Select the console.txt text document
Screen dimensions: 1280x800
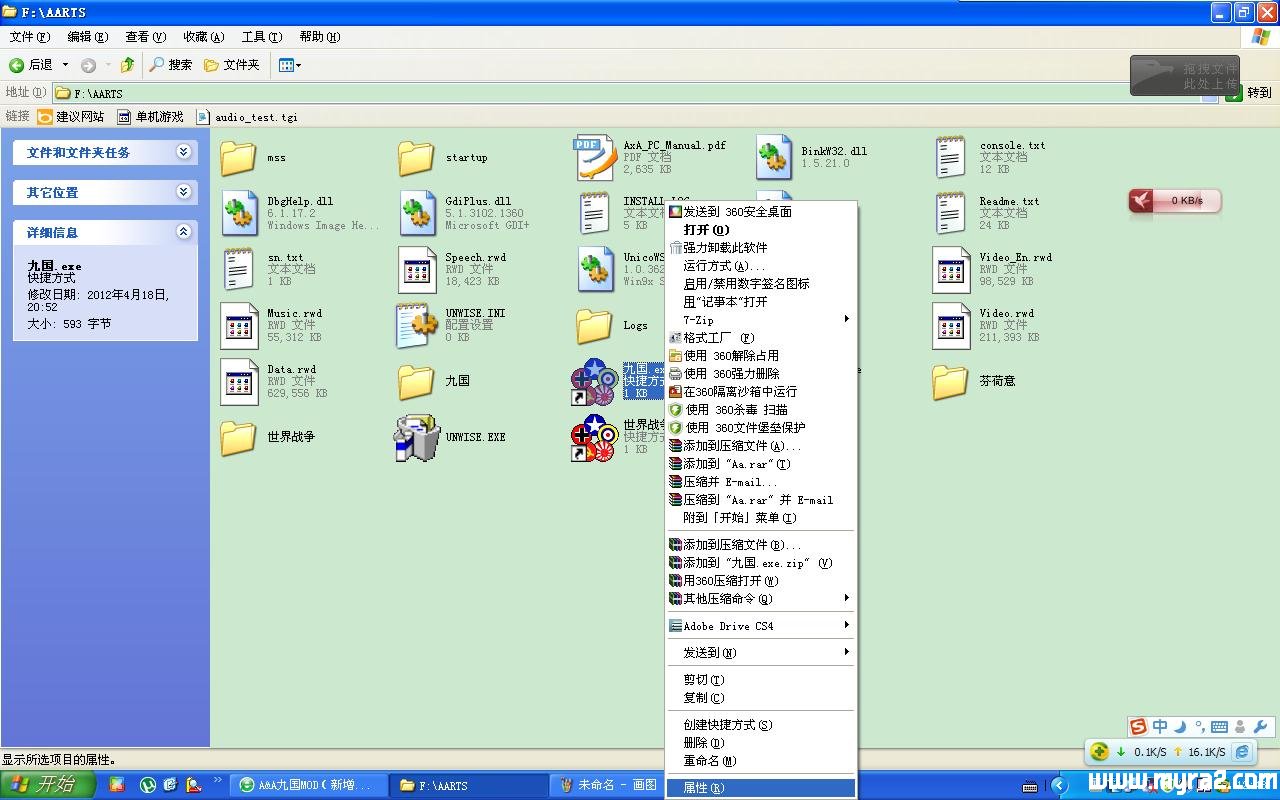(989, 157)
